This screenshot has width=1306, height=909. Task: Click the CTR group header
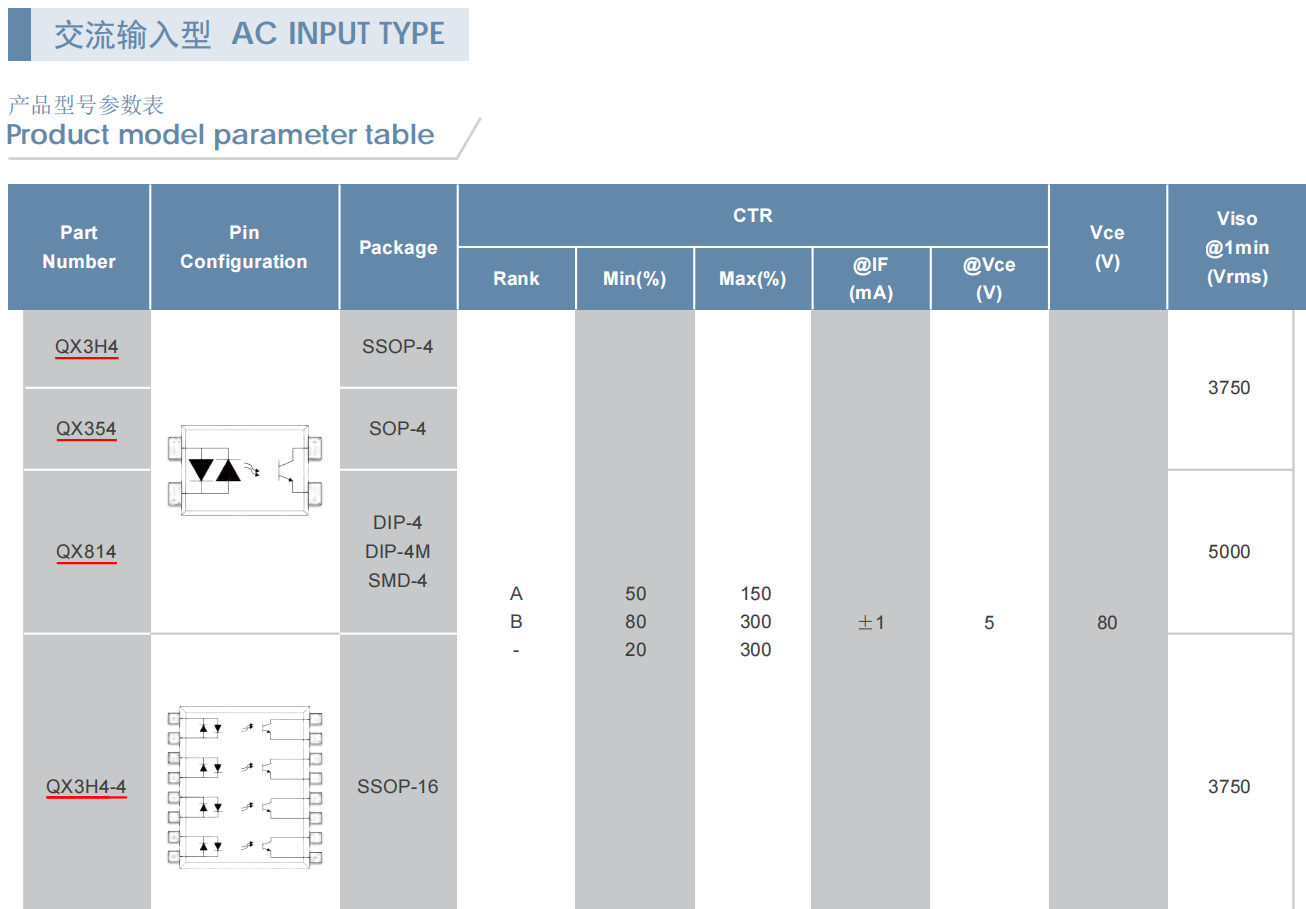(753, 215)
